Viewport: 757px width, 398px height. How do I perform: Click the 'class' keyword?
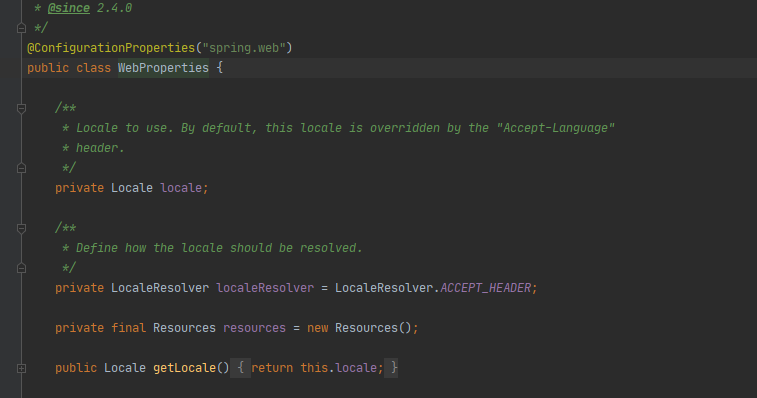pyautogui.click(x=94, y=68)
